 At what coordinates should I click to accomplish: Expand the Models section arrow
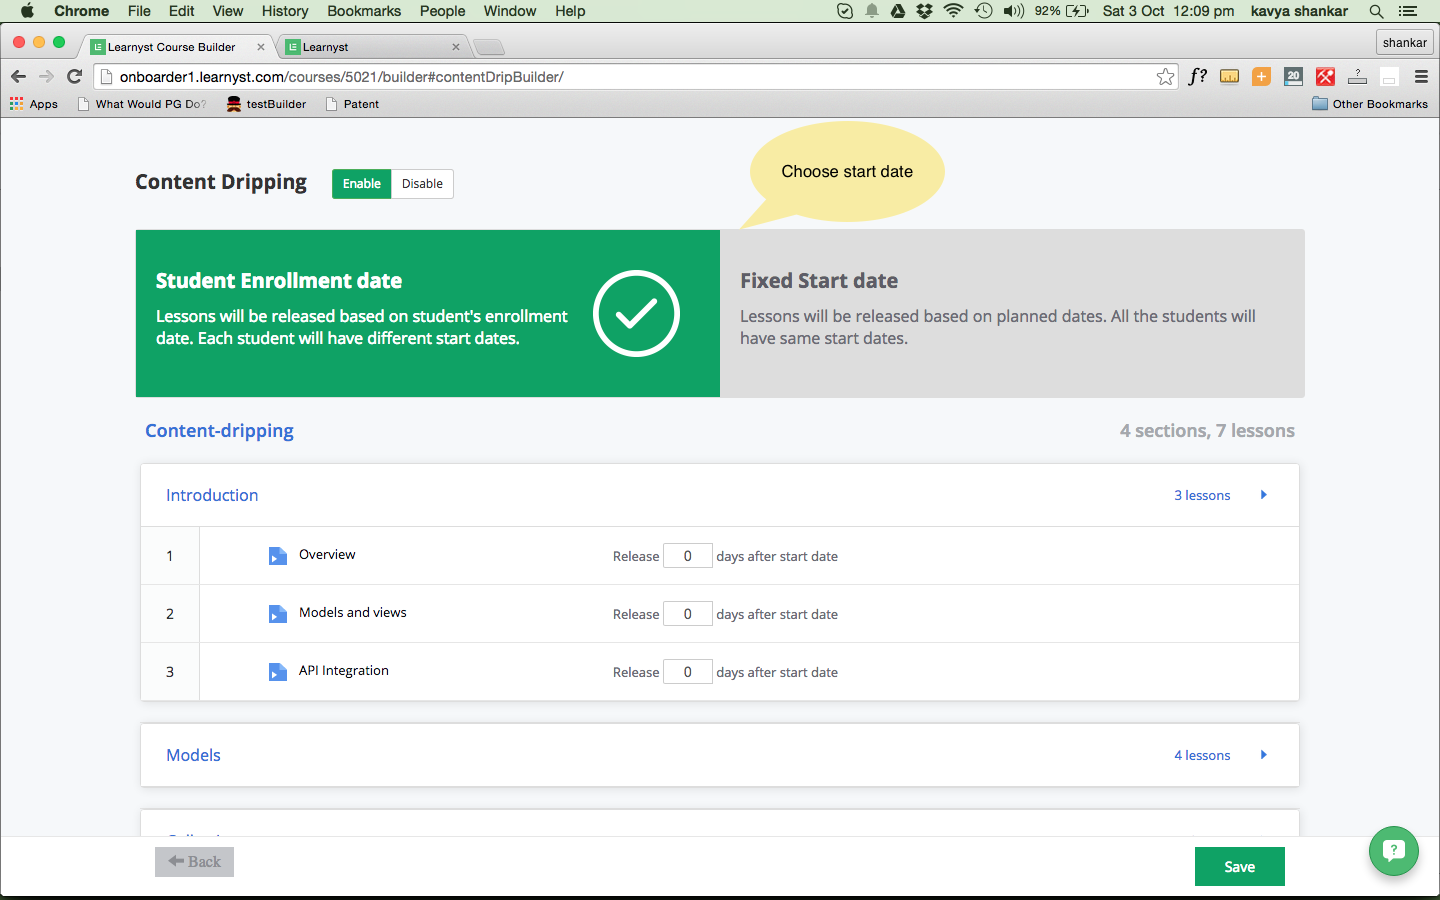1264,755
